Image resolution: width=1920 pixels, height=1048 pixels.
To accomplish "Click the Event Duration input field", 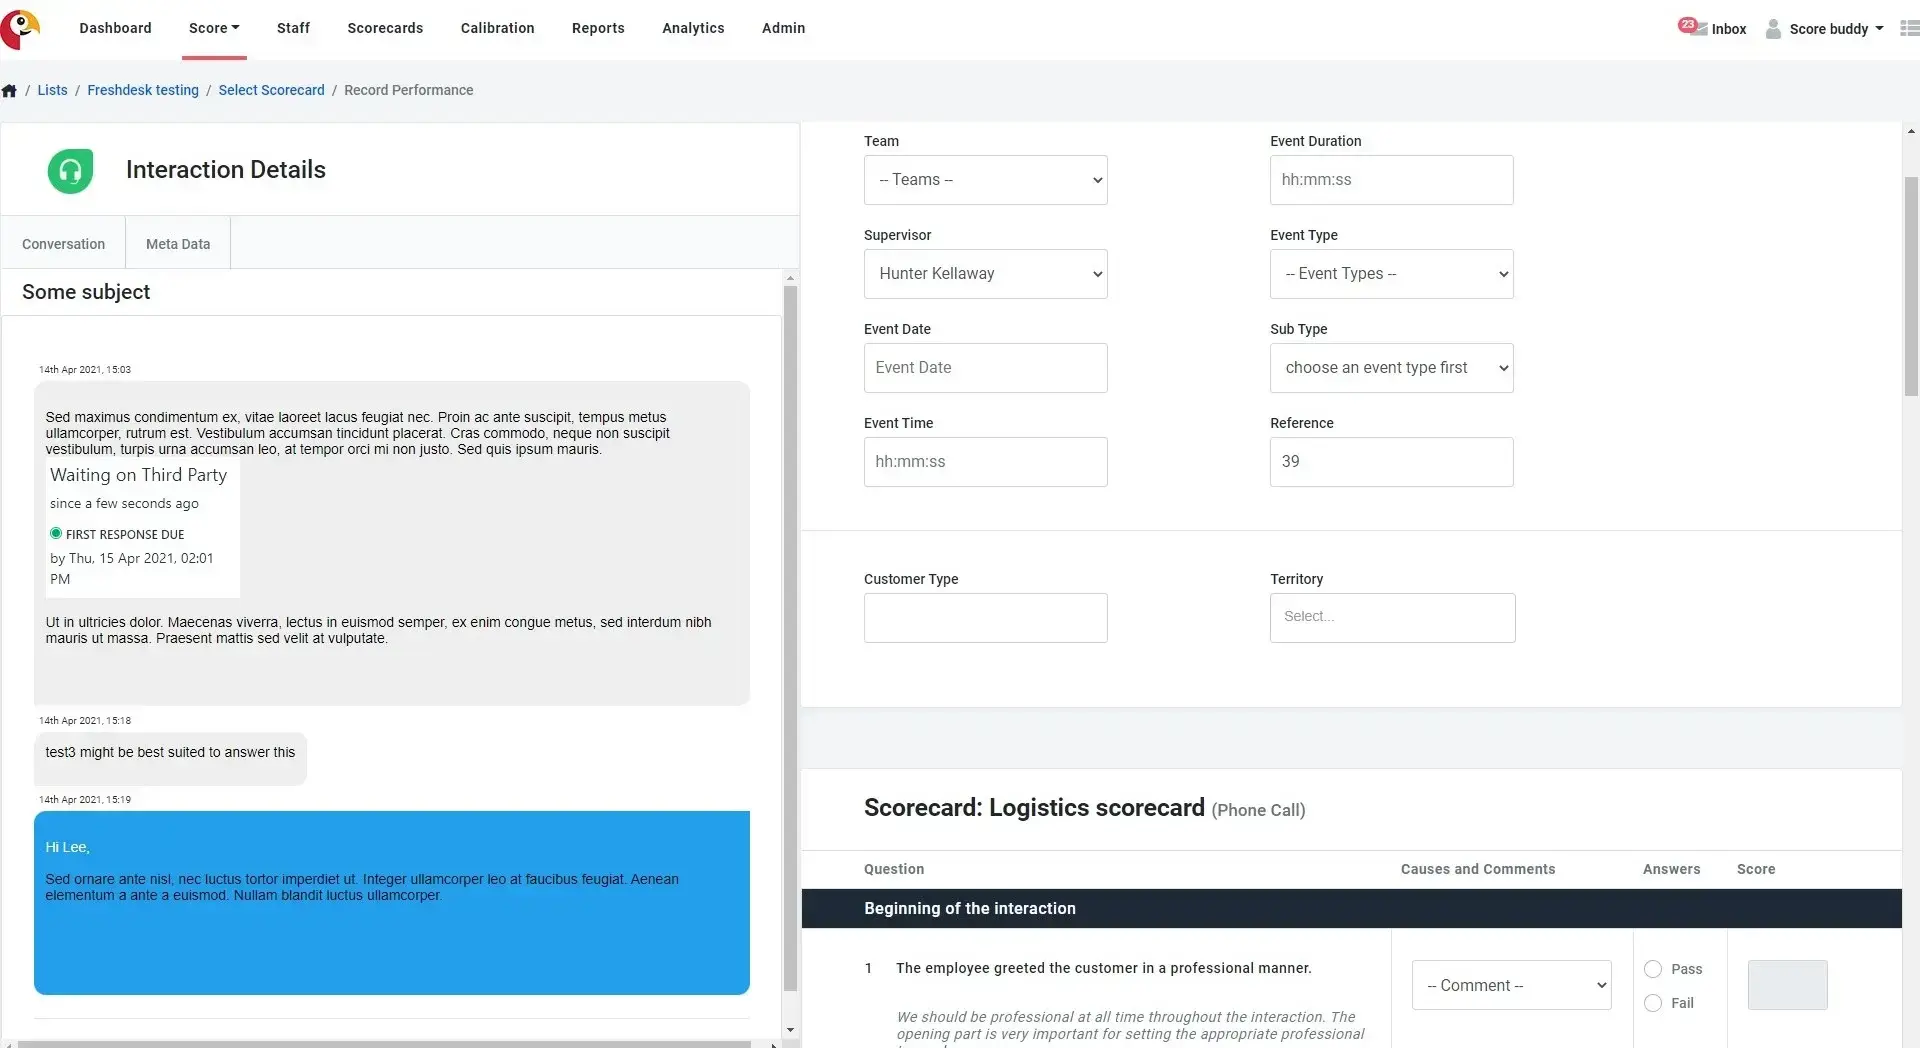I will tap(1391, 180).
